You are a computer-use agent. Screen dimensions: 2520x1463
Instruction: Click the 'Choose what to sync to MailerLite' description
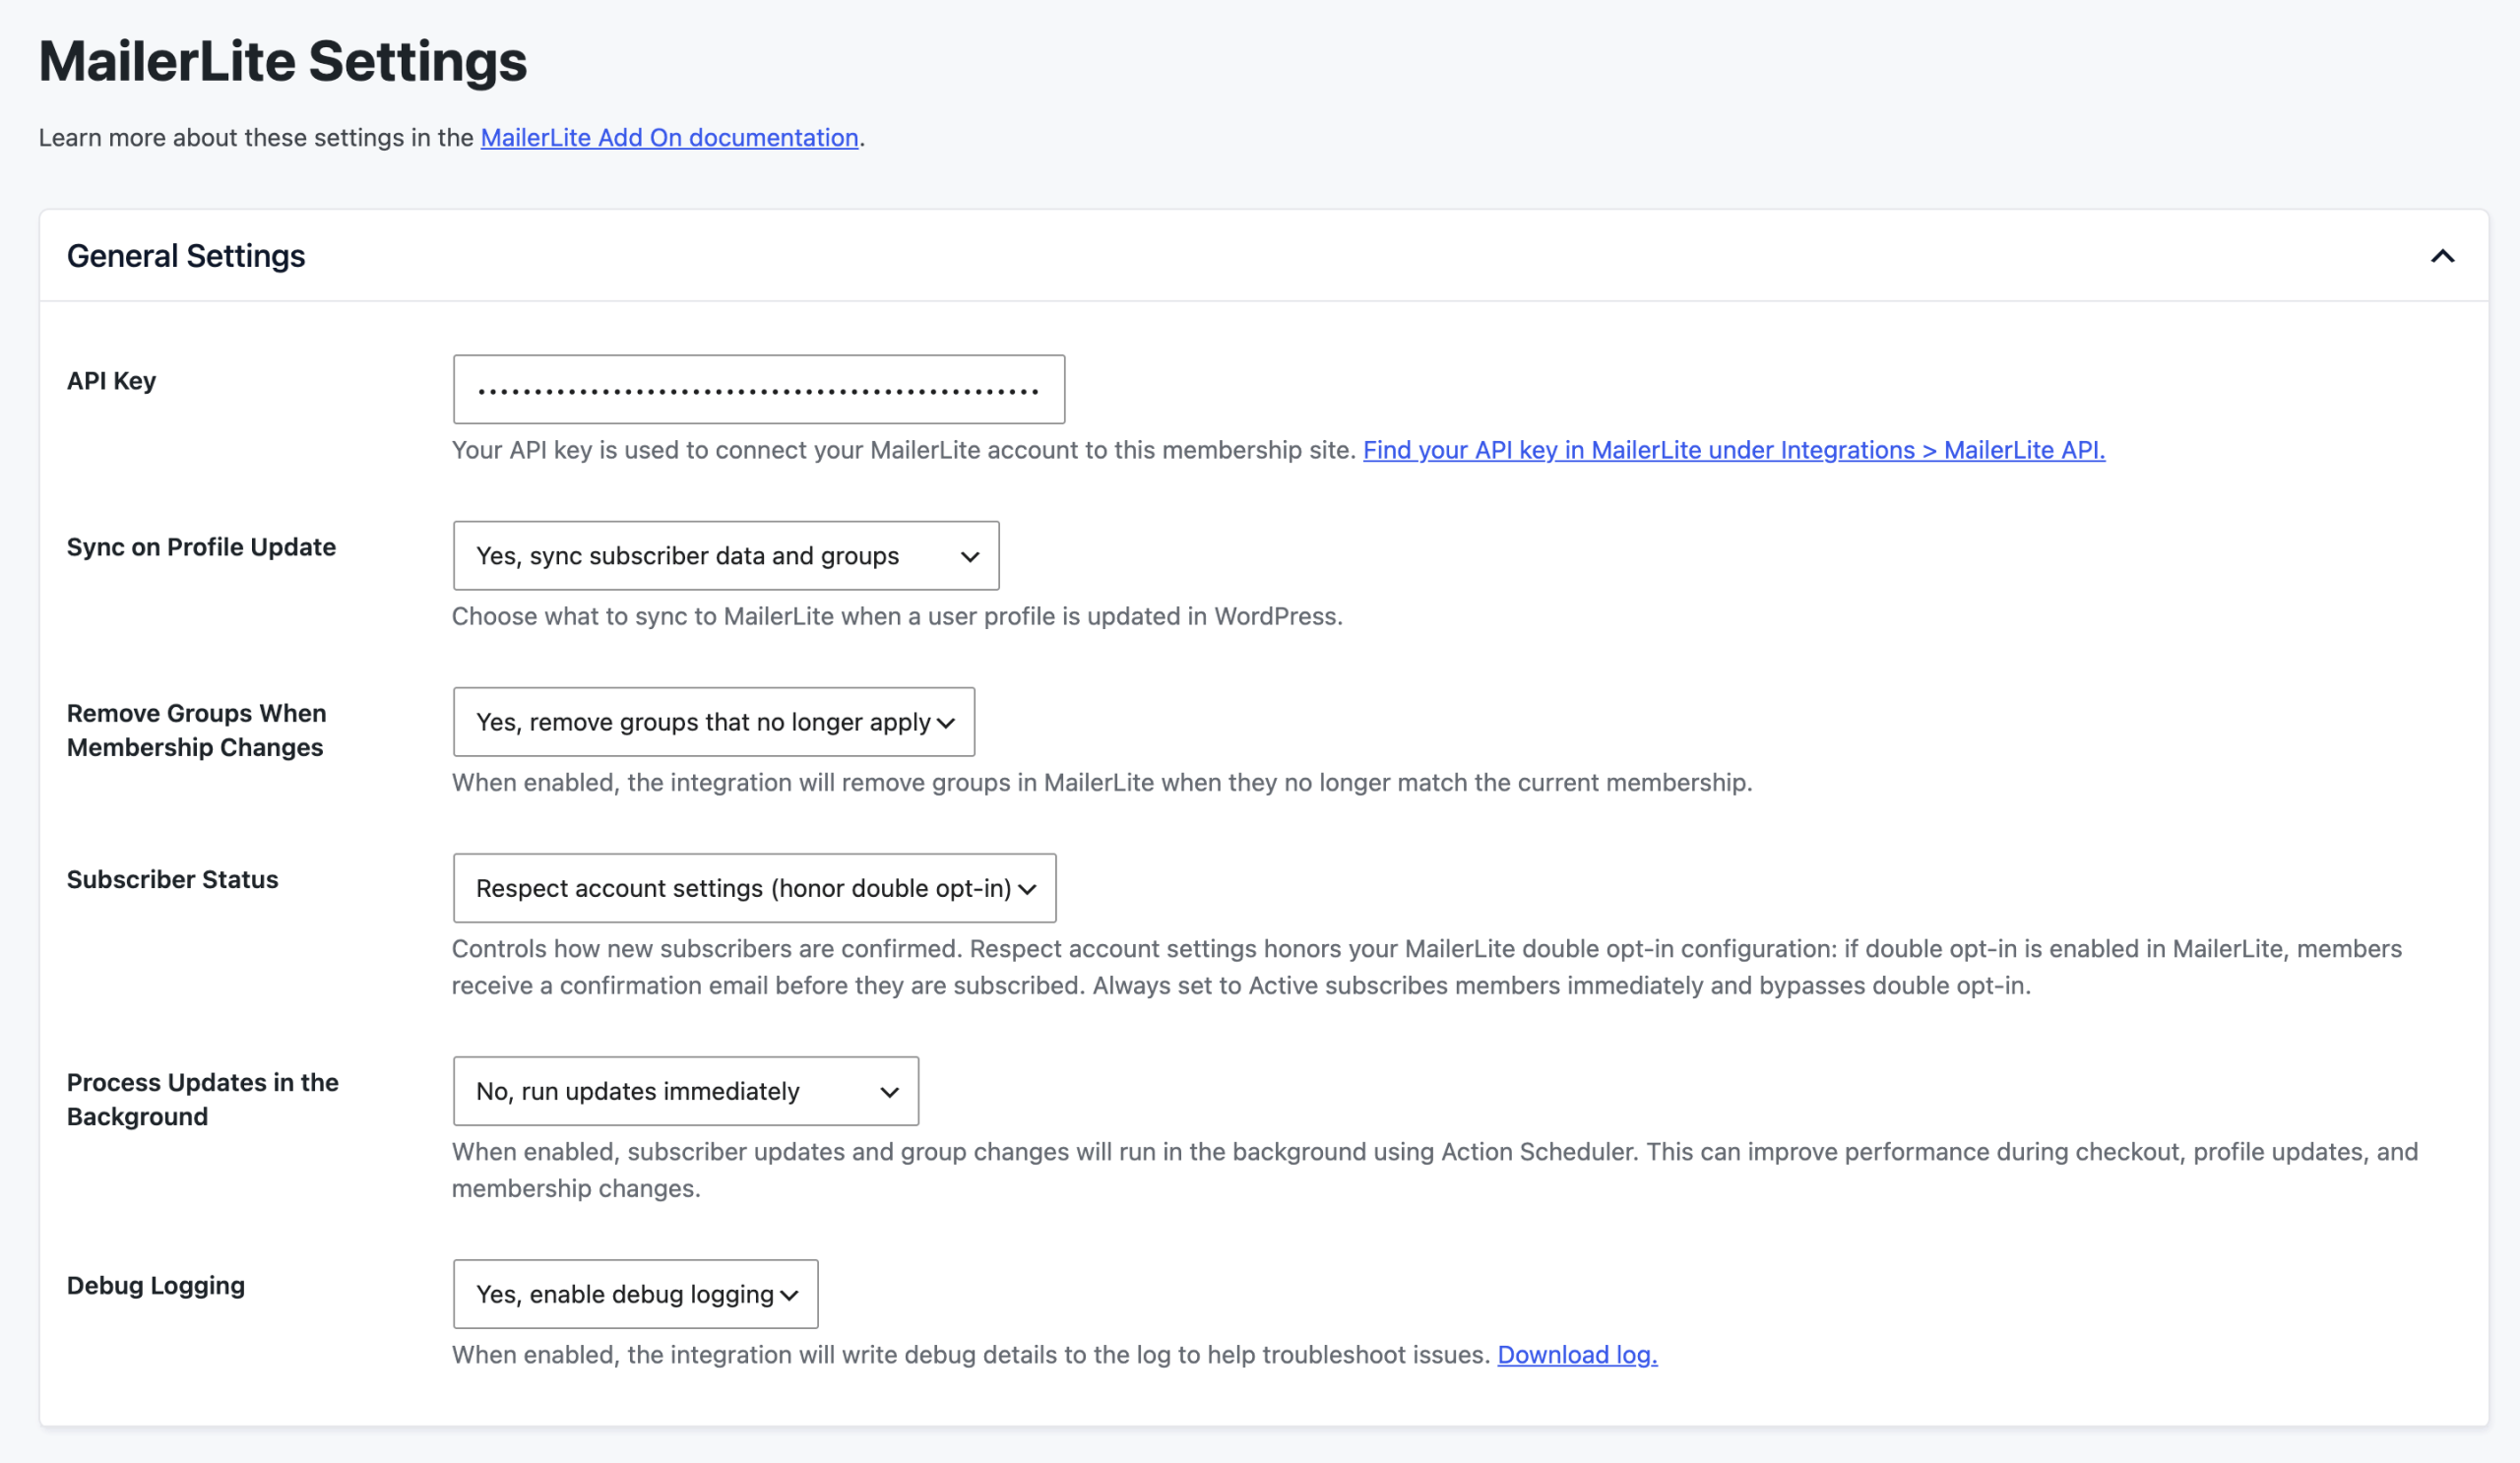tap(897, 616)
